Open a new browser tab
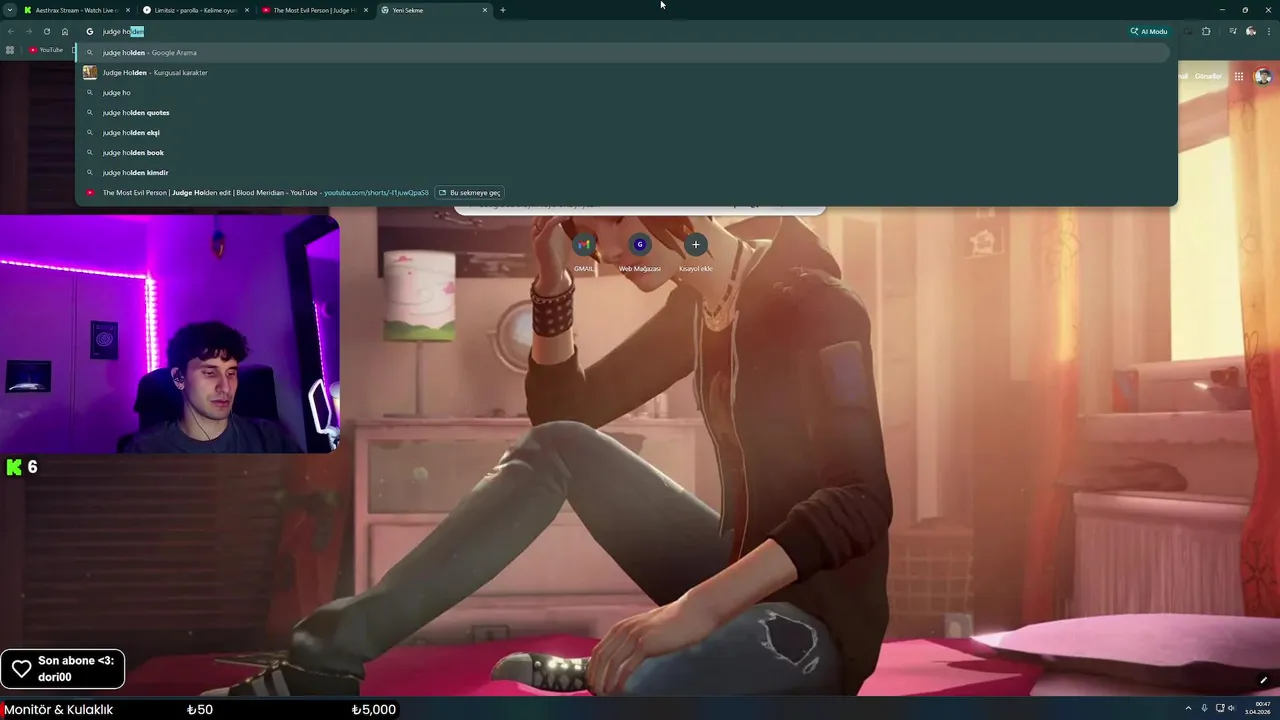This screenshot has height=720, width=1280. click(503, 10)
